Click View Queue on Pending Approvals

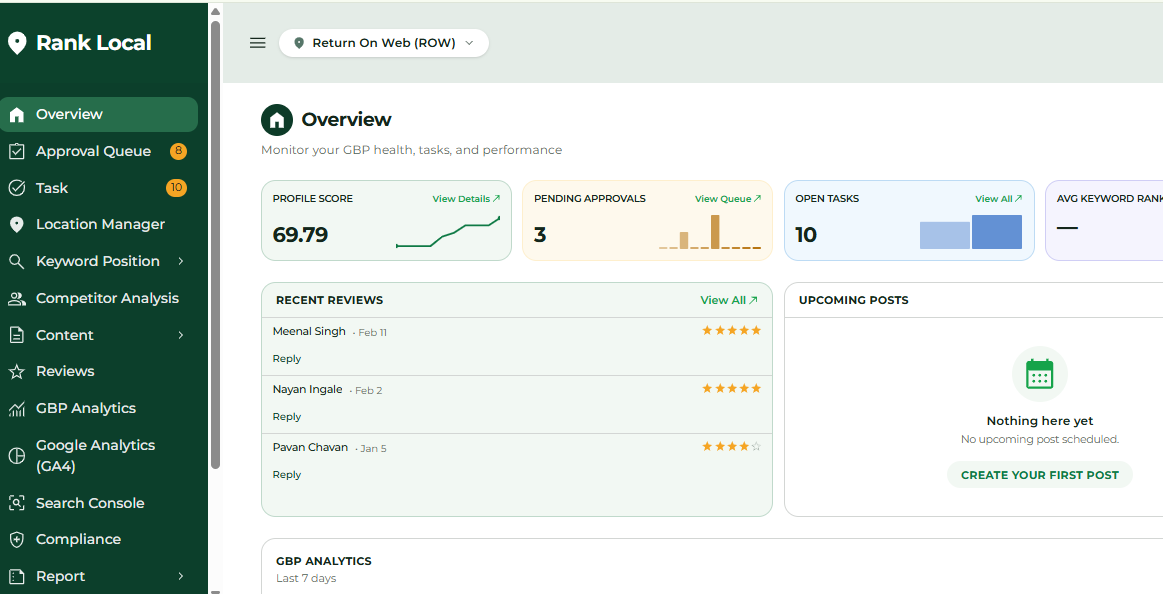728,199
